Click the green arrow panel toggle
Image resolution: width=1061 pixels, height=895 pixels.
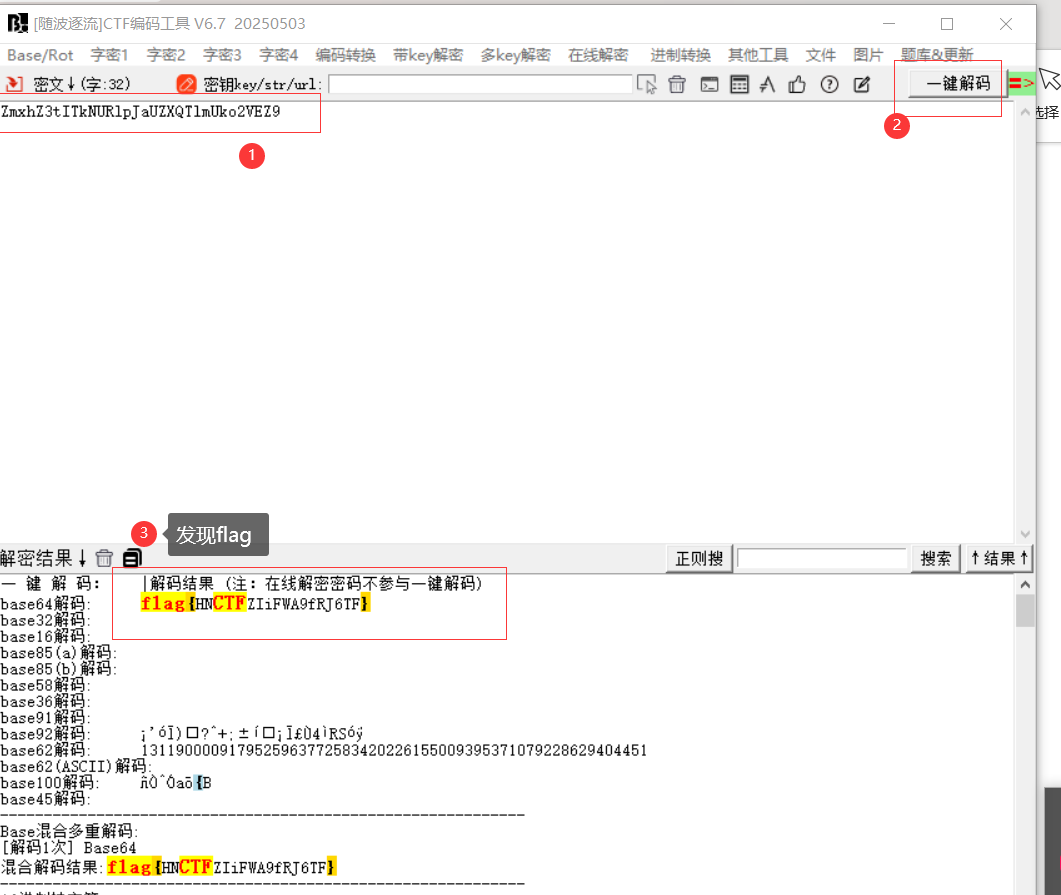pos(1022,83)
